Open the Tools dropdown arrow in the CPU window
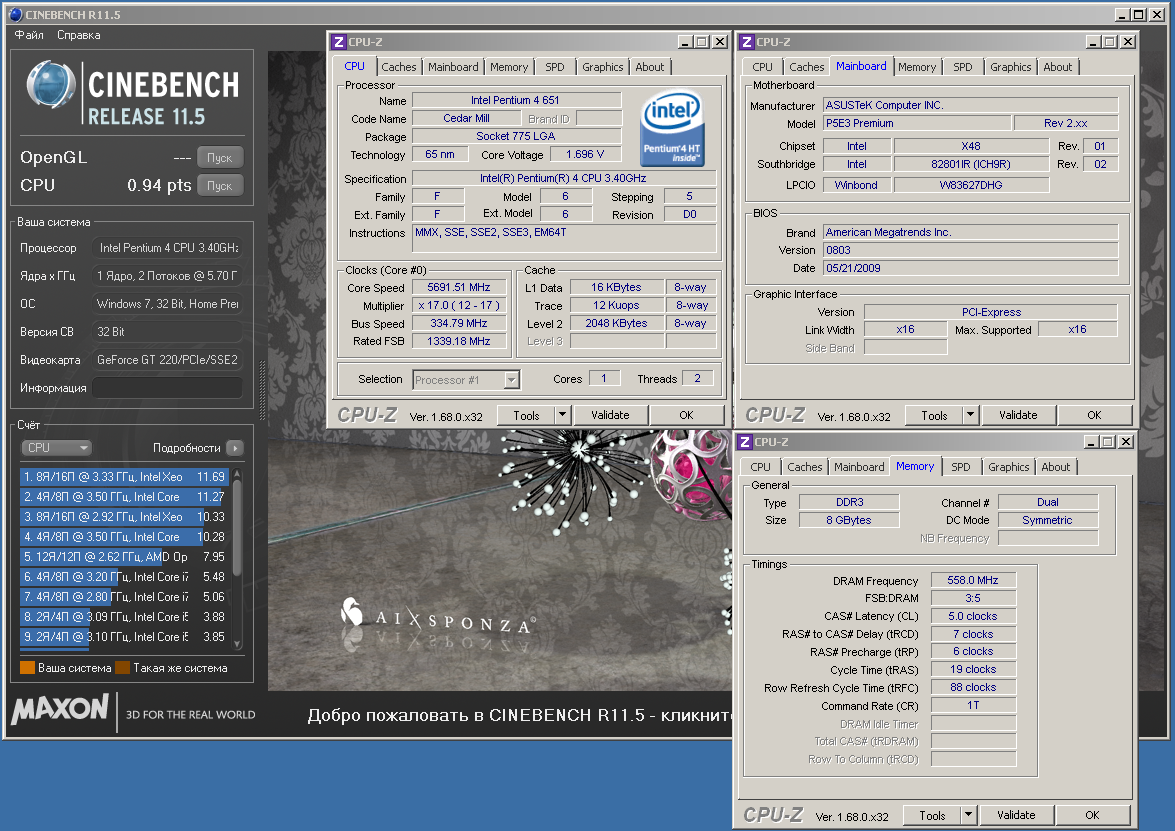 (562, 415)
